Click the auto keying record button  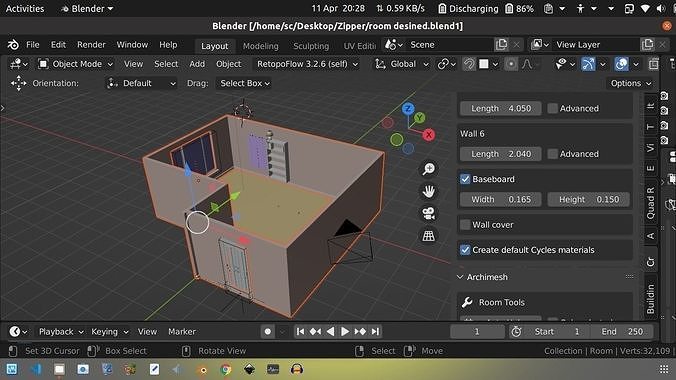[268, 331]
